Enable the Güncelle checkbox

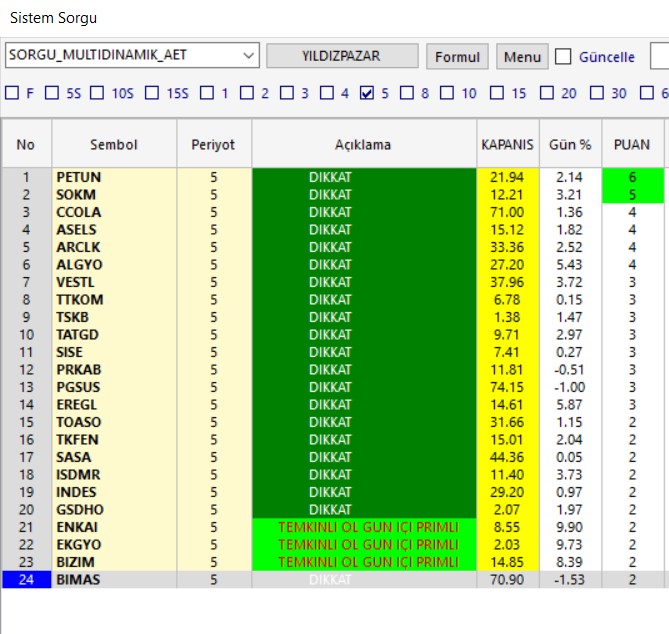coord(563,56)
